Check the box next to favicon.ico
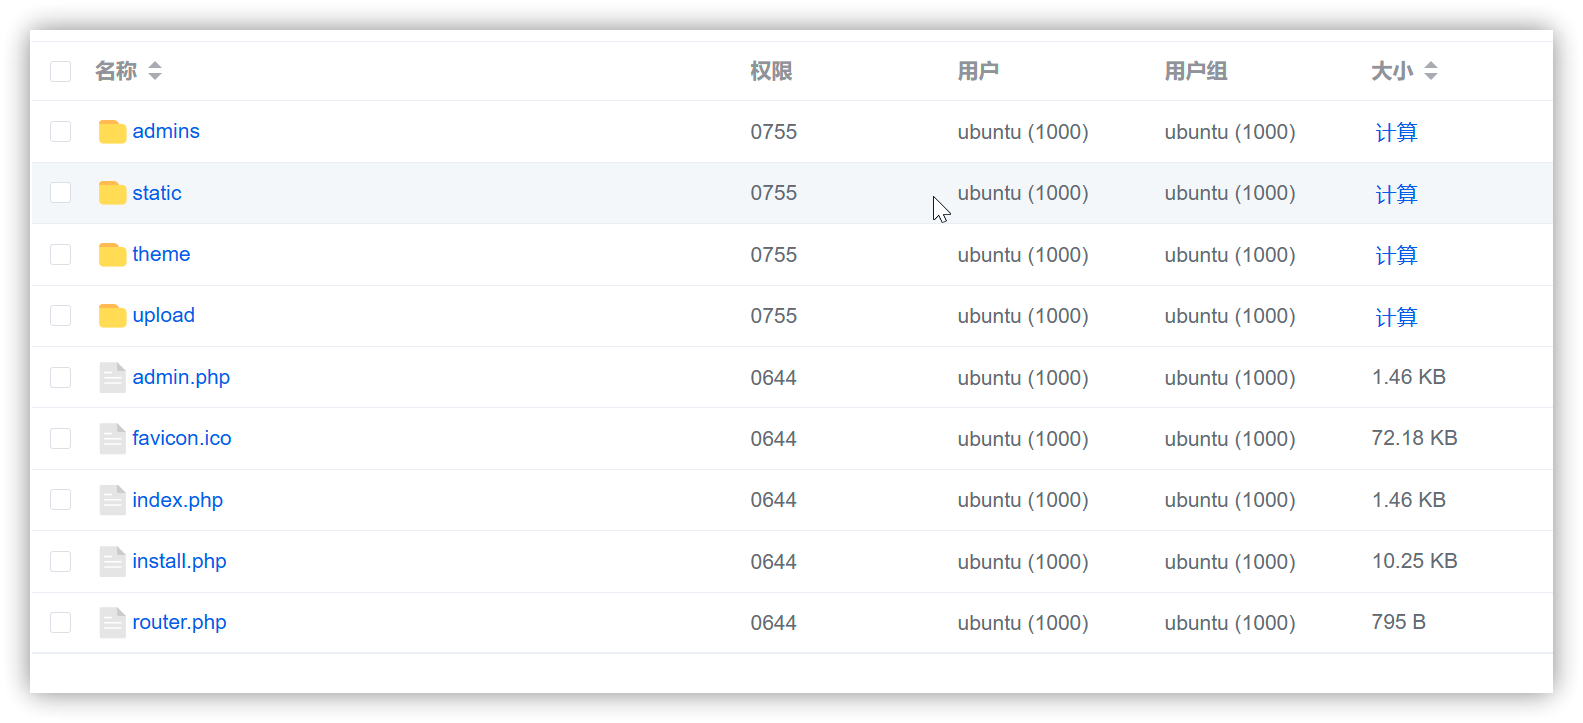This screenshot has height=723, width=1583. click(61, 438)
